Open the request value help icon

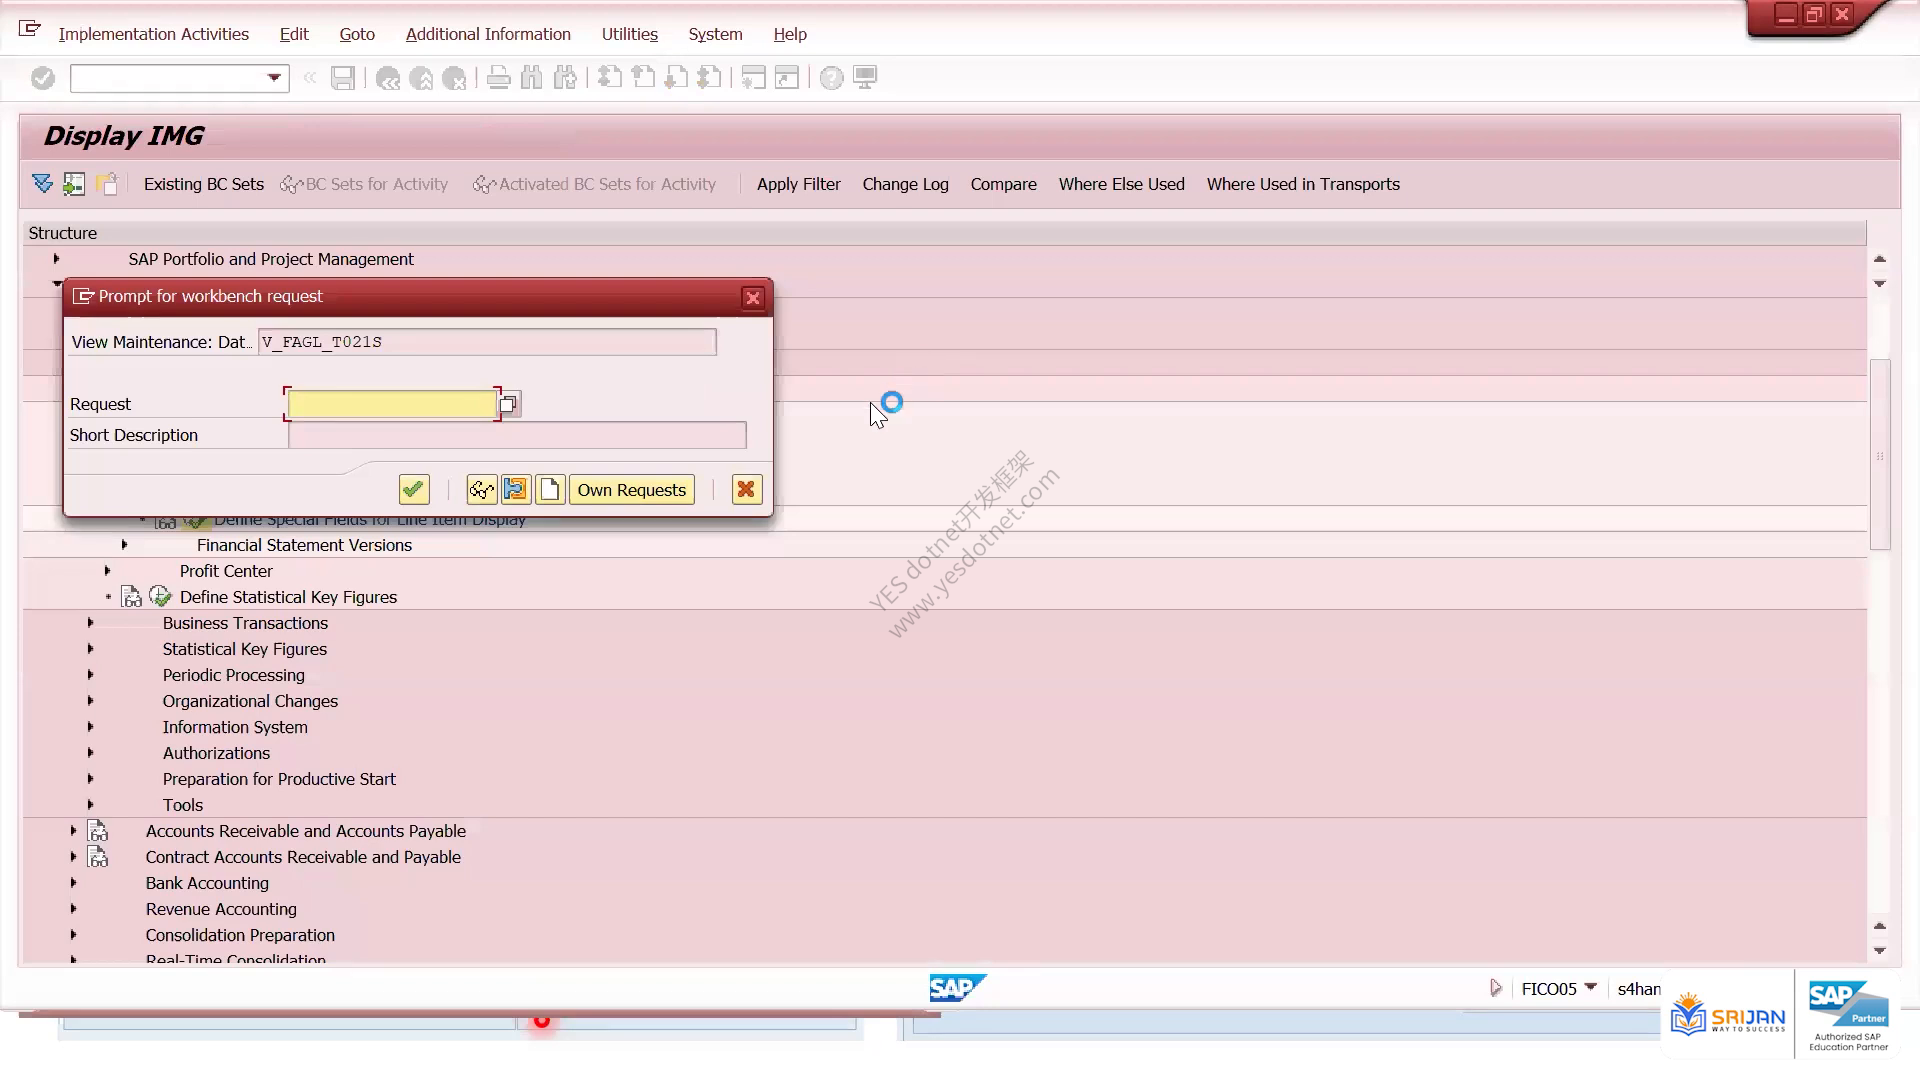point(509,404)
